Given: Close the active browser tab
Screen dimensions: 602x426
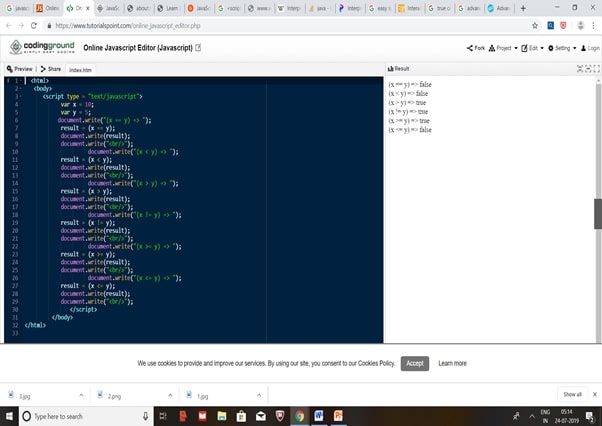Looking at the screenshot, I should click(x=88, y=8).
